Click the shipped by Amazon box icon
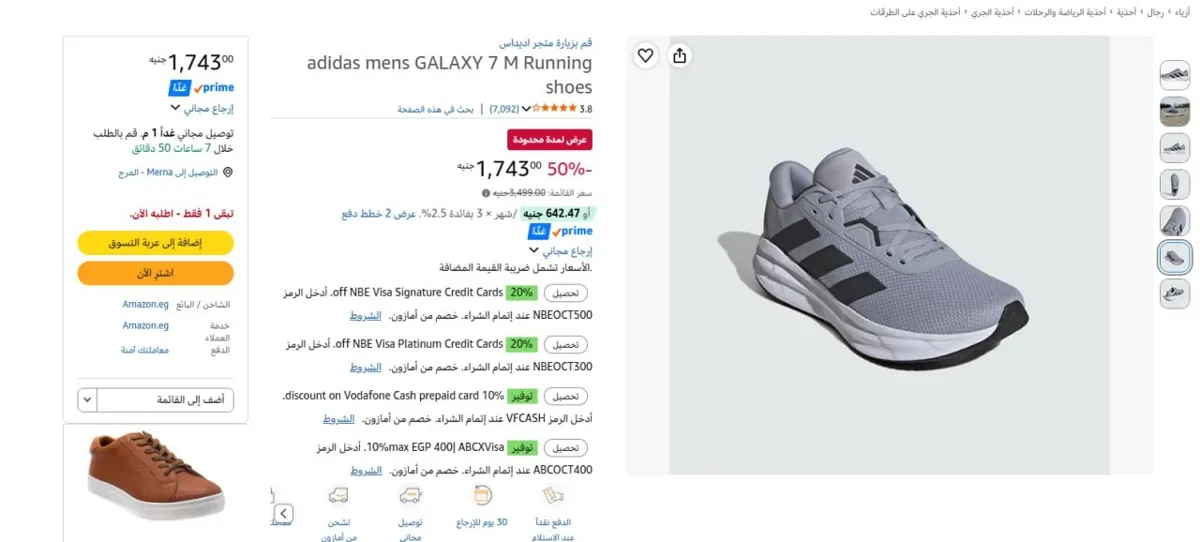Viewport: 1200px width, 542px height. click(x=338, y=495)
